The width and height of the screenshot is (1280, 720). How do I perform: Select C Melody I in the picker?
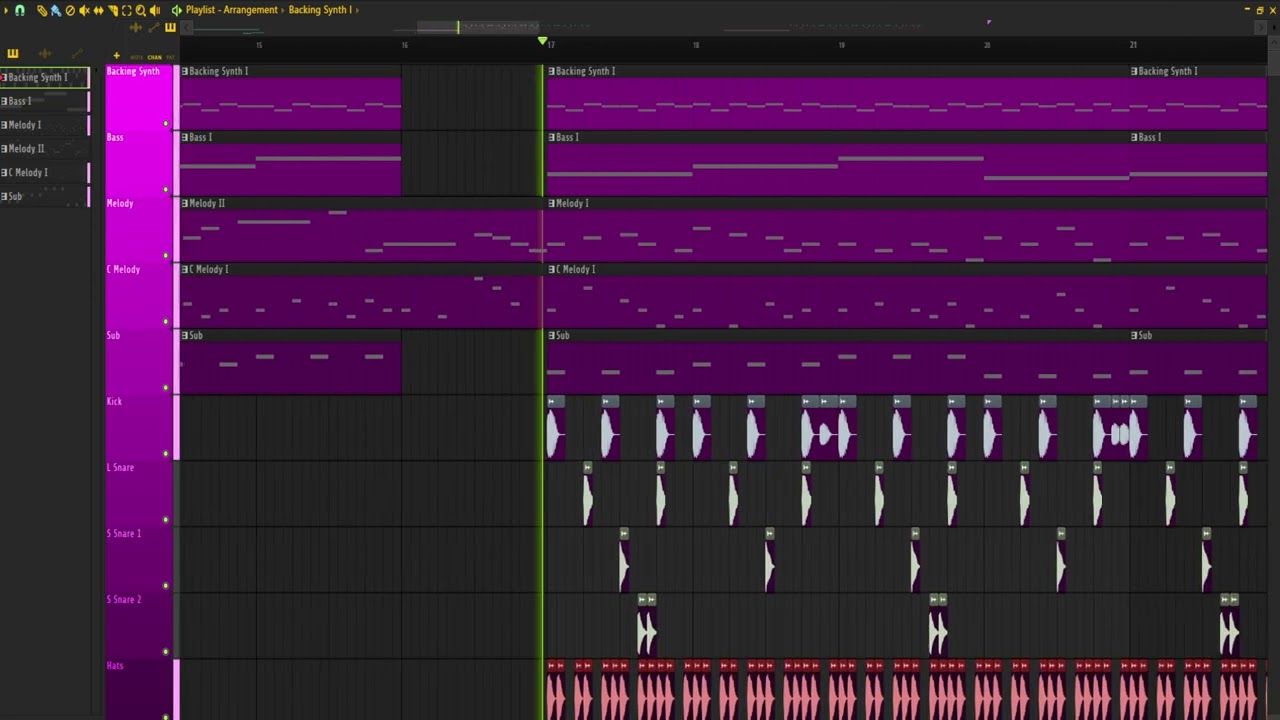[x=45, y=173]
